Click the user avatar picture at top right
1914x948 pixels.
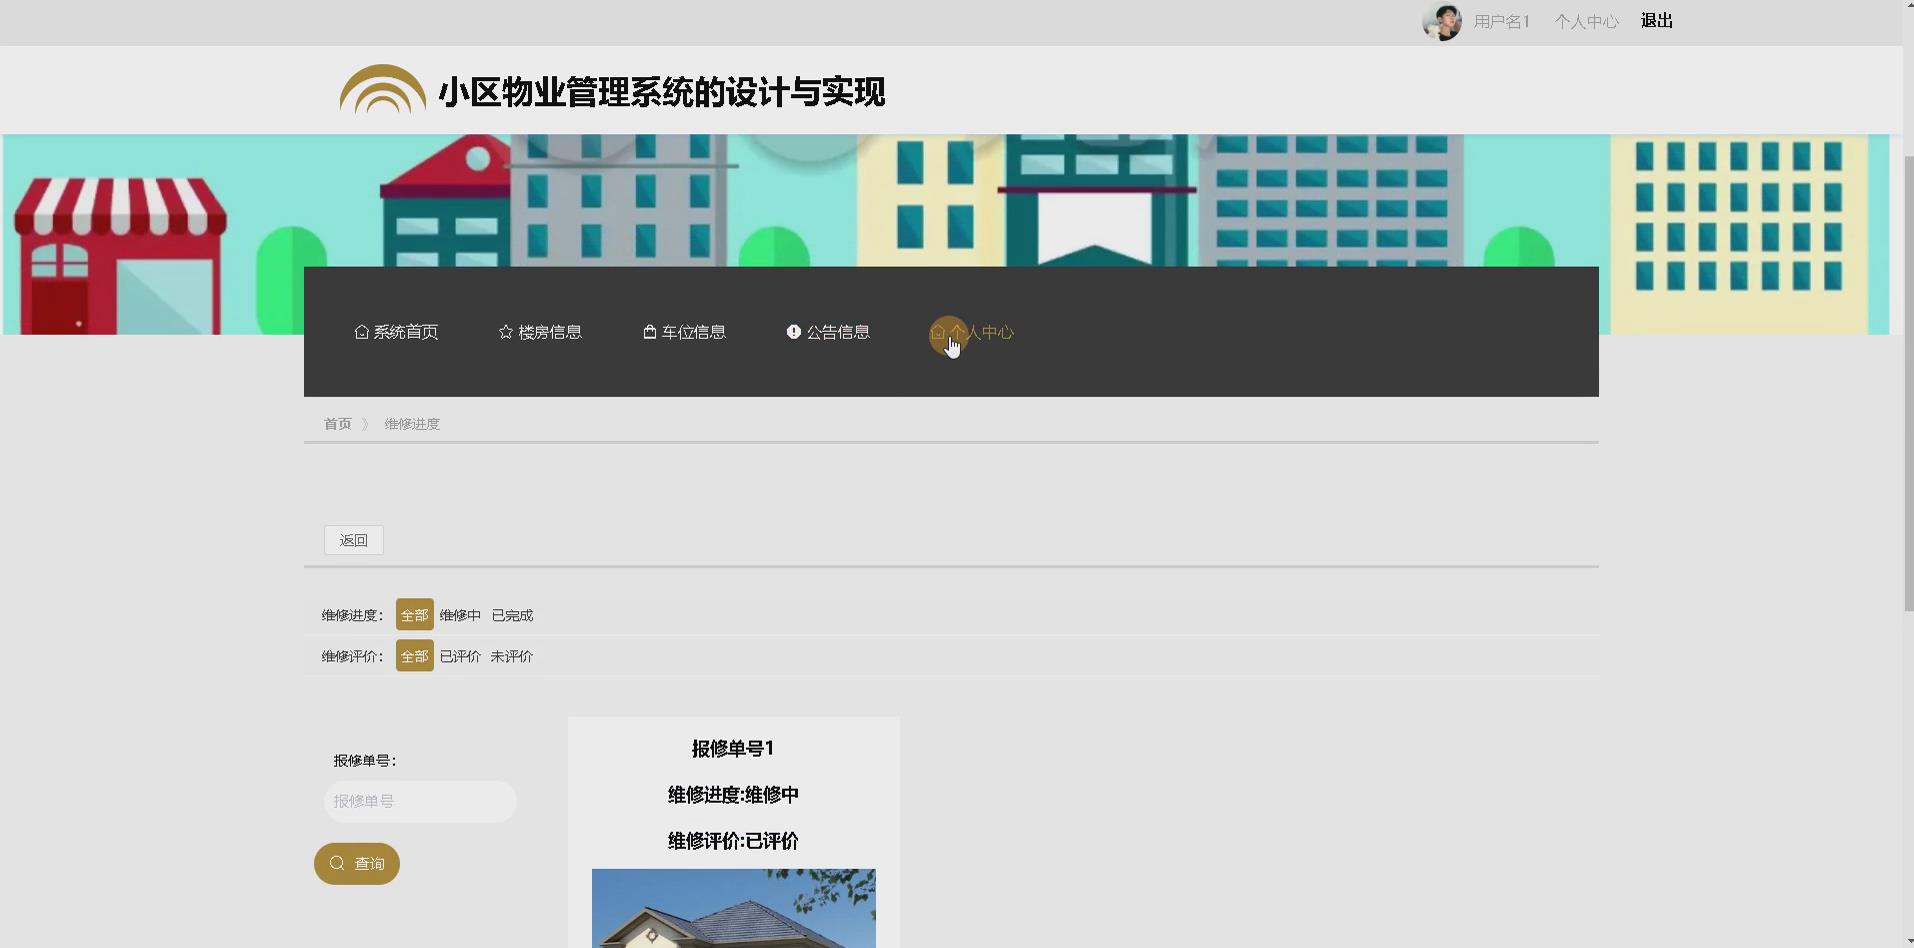(x=1442, y=21)
